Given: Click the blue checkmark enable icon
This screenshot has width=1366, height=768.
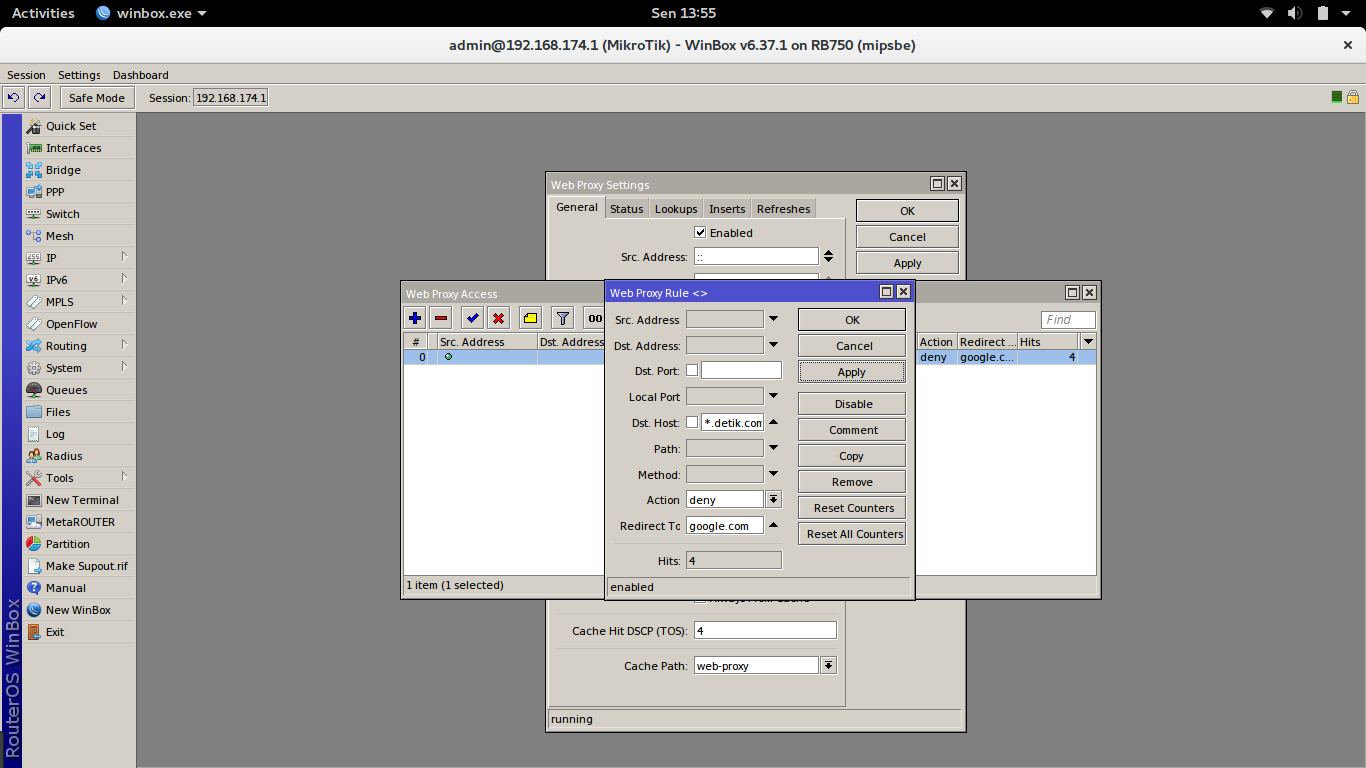Looking at the screenshot, I should 472,318.
